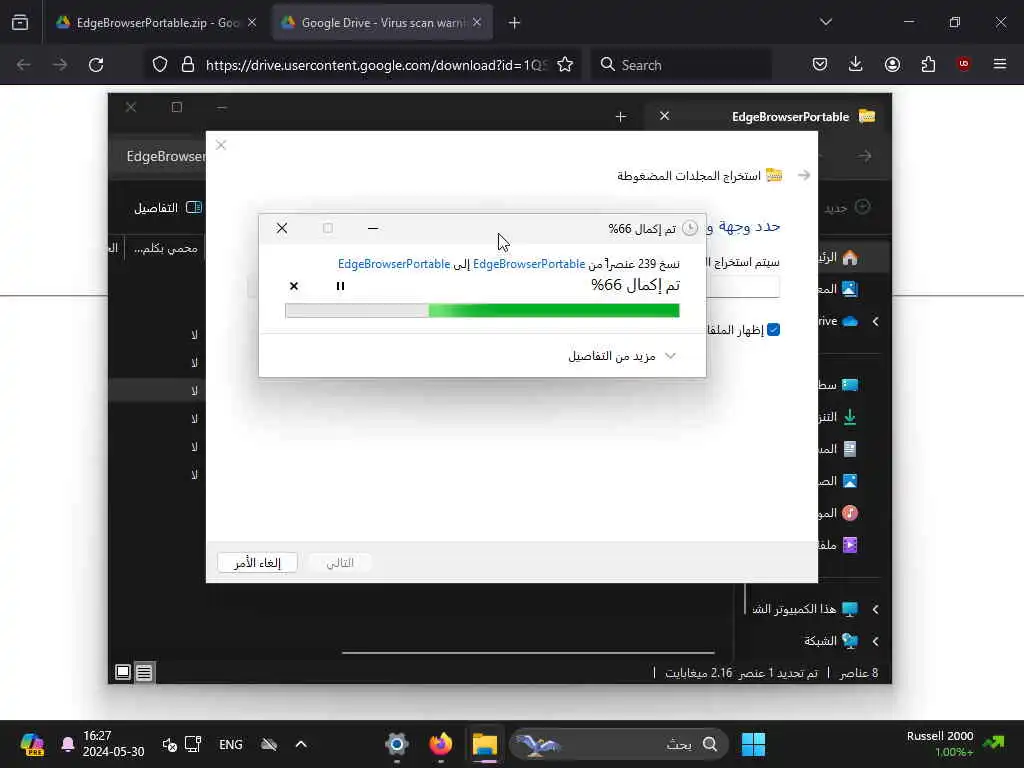Go back arrow in extract wizard
Screen dimensions: 1024x768
click(804, 175)
